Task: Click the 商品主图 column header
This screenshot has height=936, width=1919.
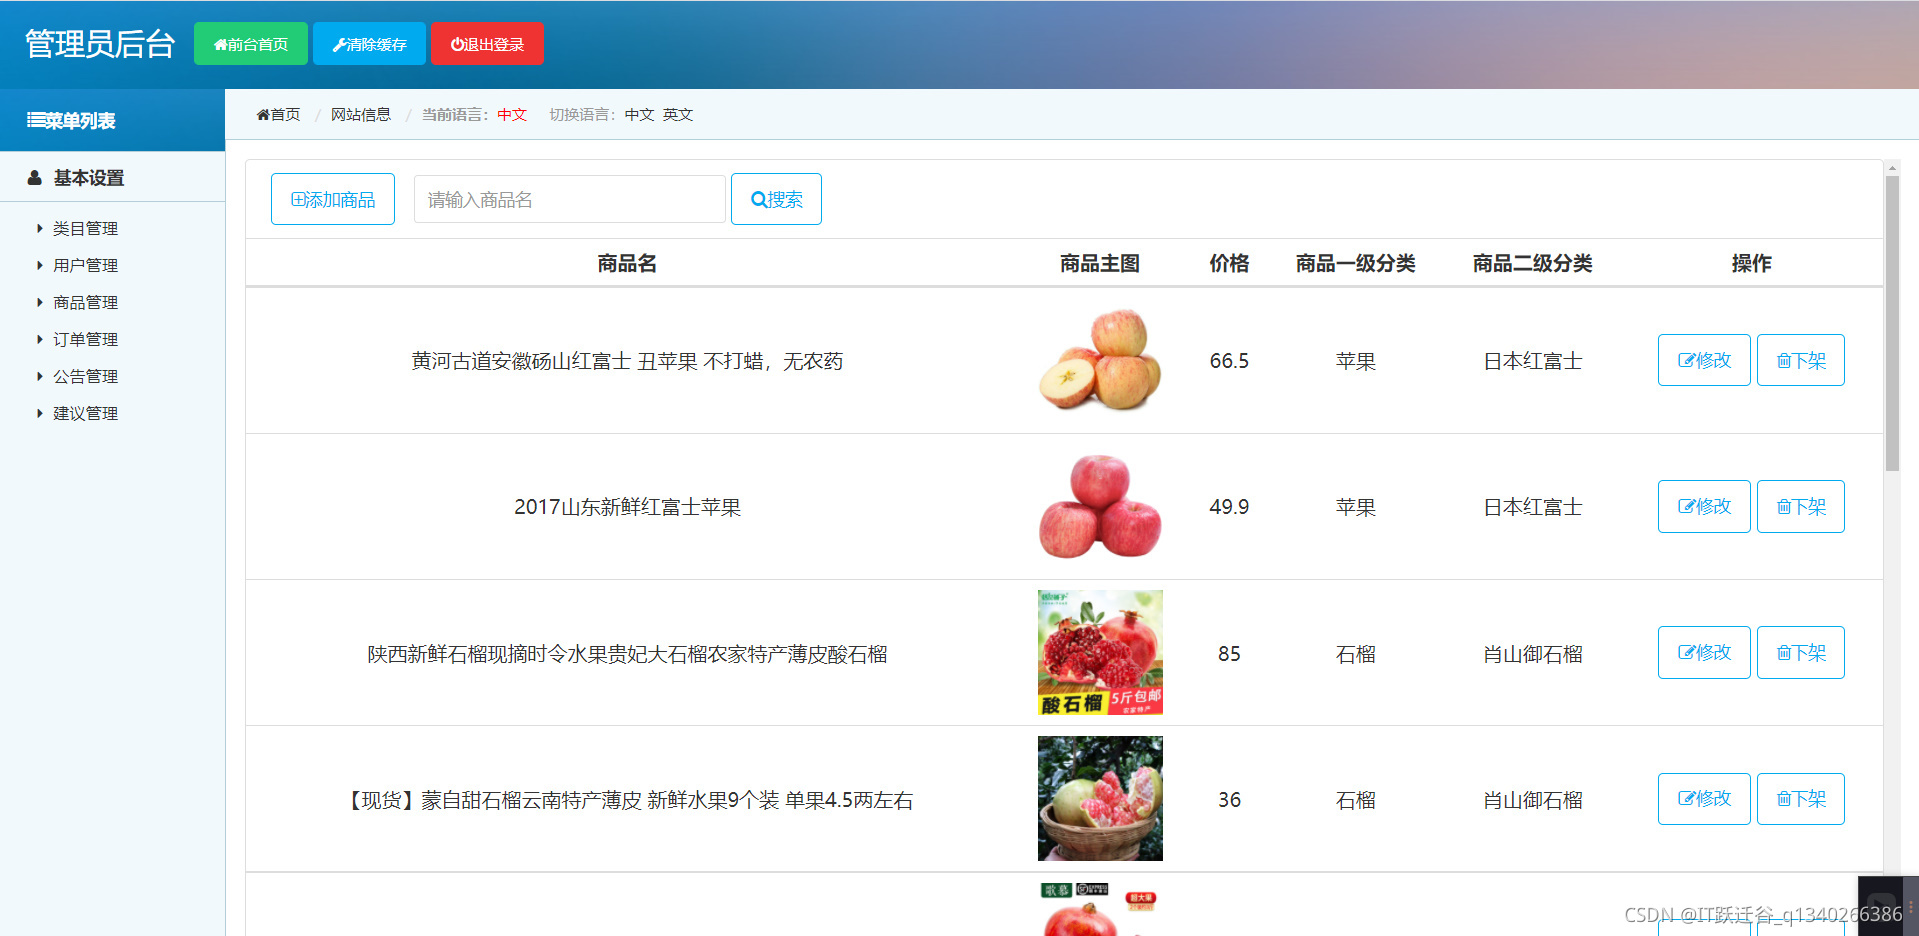Action: pyautogui.click(x=1100, y=263)
